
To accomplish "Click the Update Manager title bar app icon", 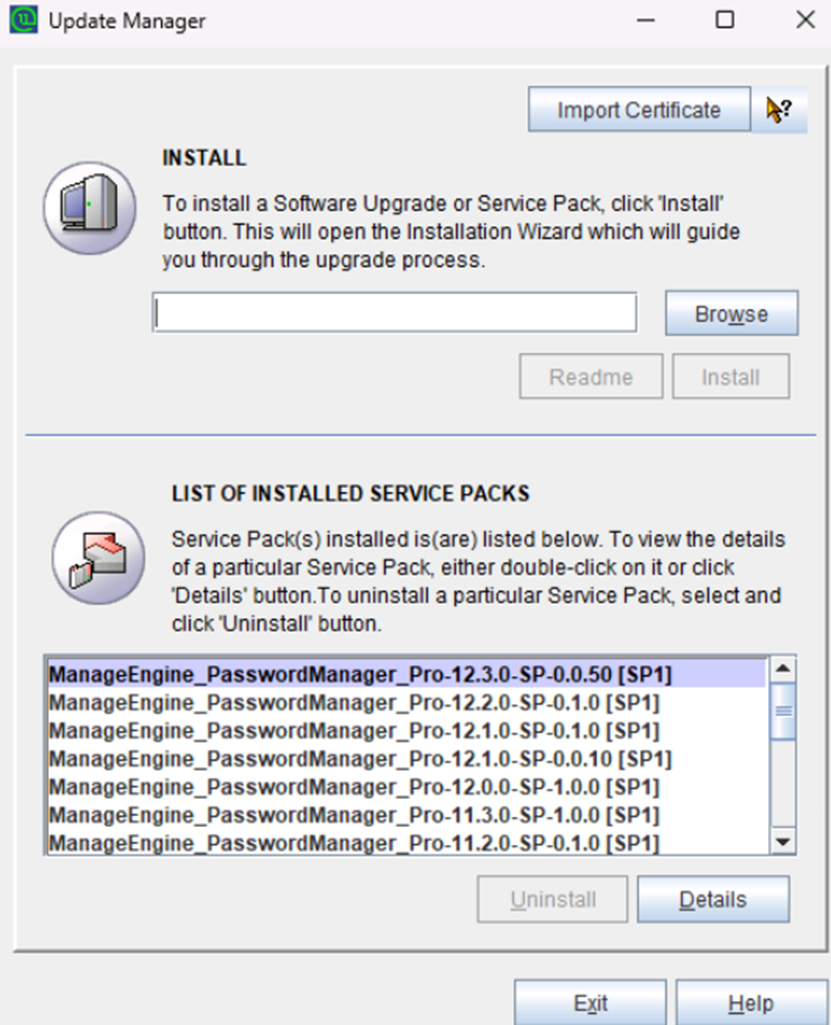I will pos(24,20).
